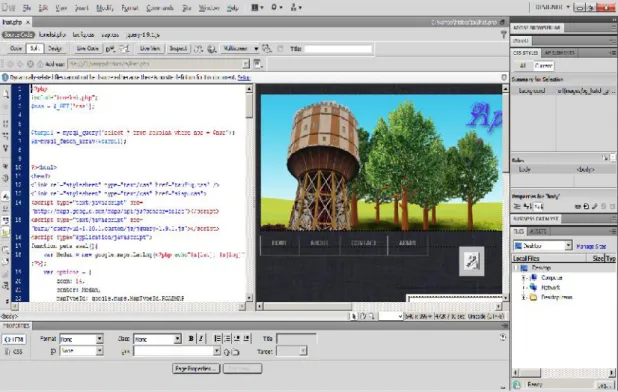This screenshot has width=618, height=392.
Task: Open the Insert menu
Action: [x=81, y=8]
